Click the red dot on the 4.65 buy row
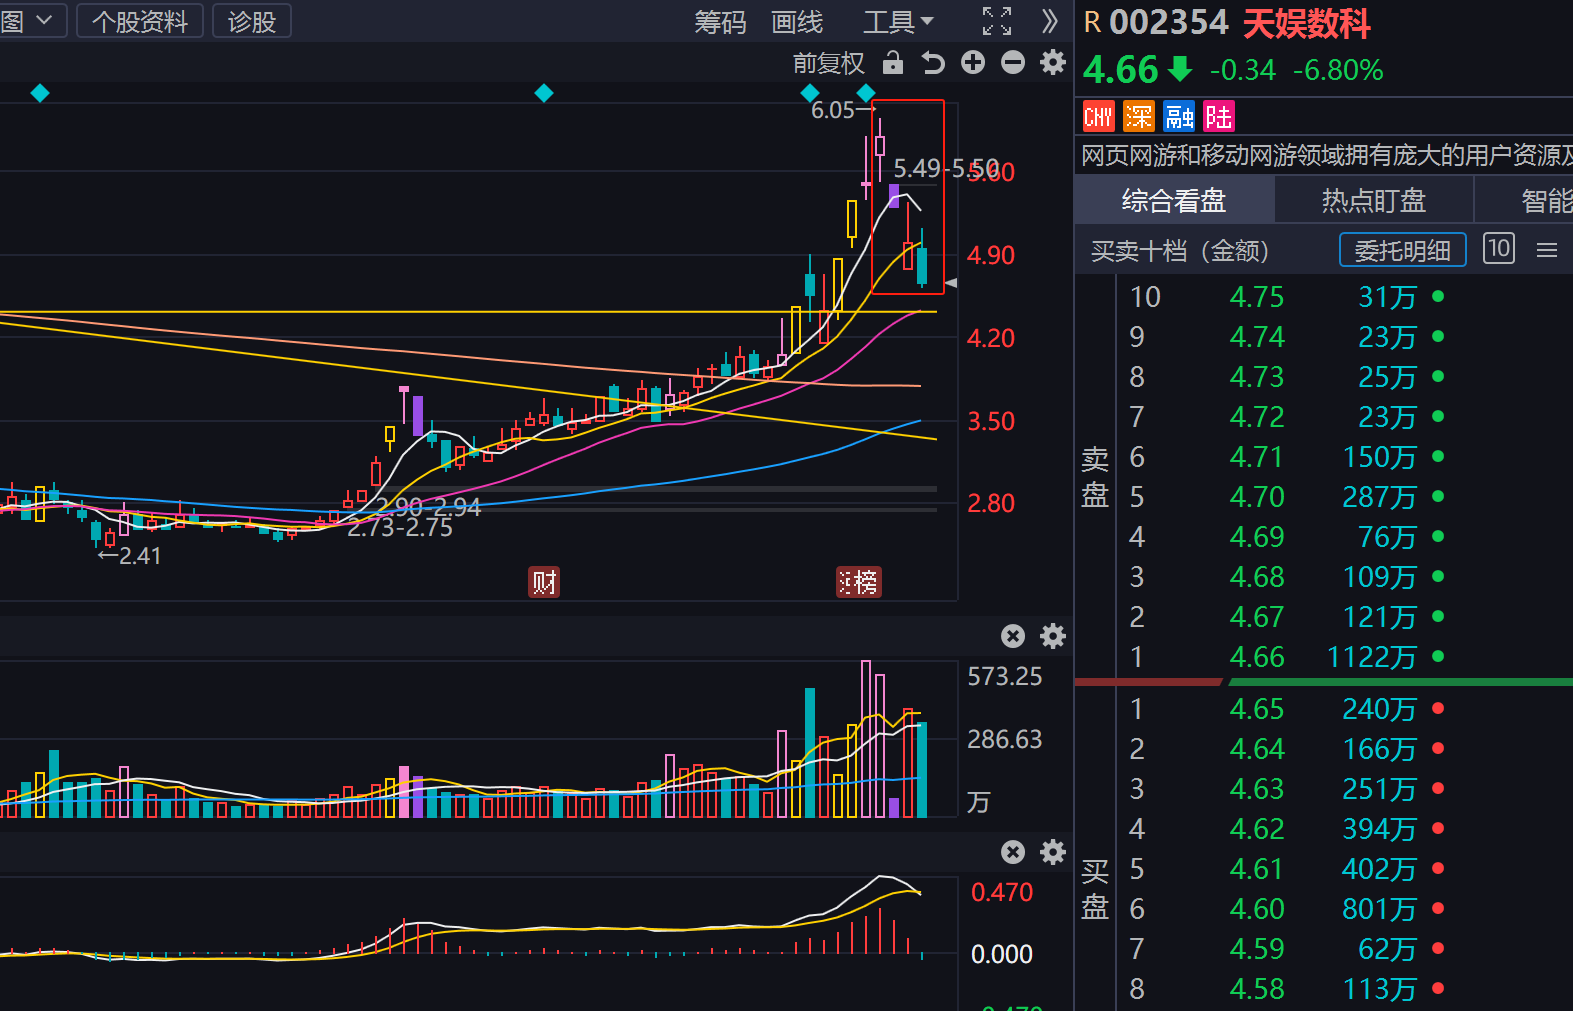This screenshot has height=1011, width=1573. (x=1438, y=709)
